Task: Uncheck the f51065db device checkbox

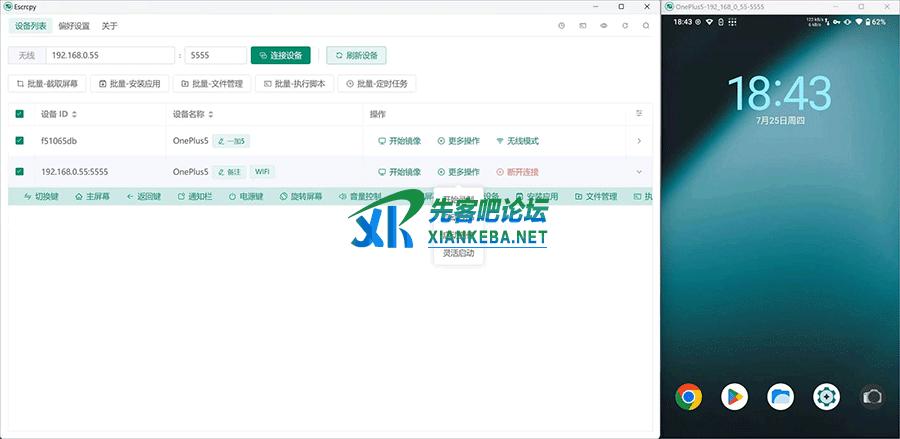Action: coord(20,141)
